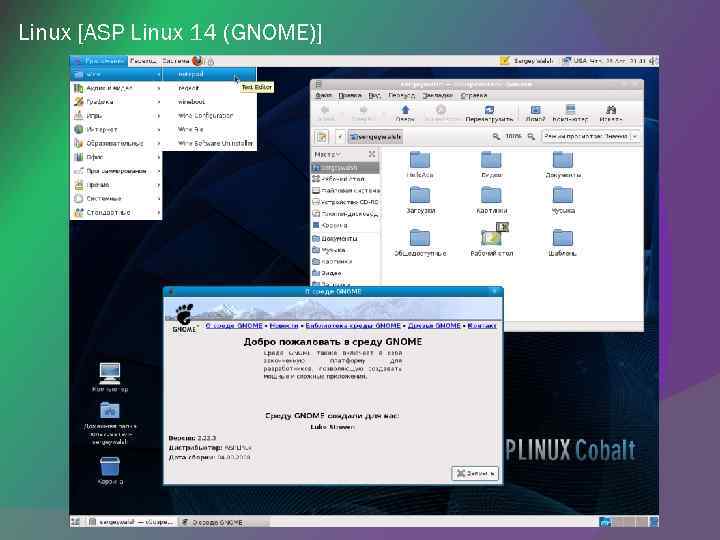Launch Firefox from the top panel

197,61
